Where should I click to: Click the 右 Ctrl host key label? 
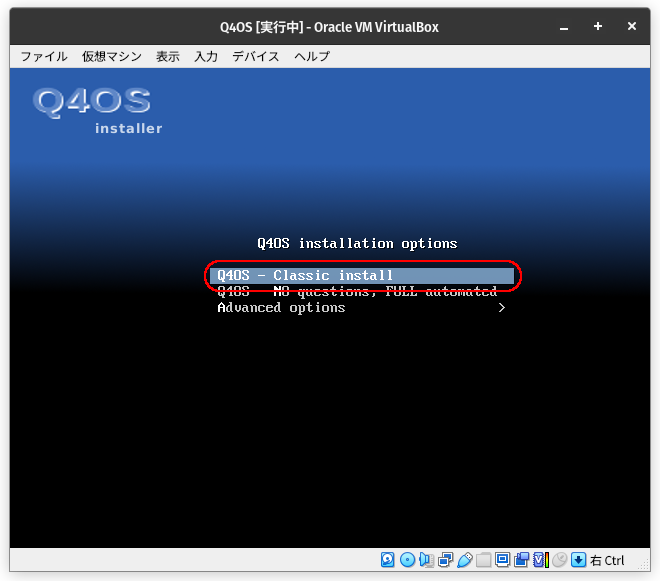click(x=607, y=560)
